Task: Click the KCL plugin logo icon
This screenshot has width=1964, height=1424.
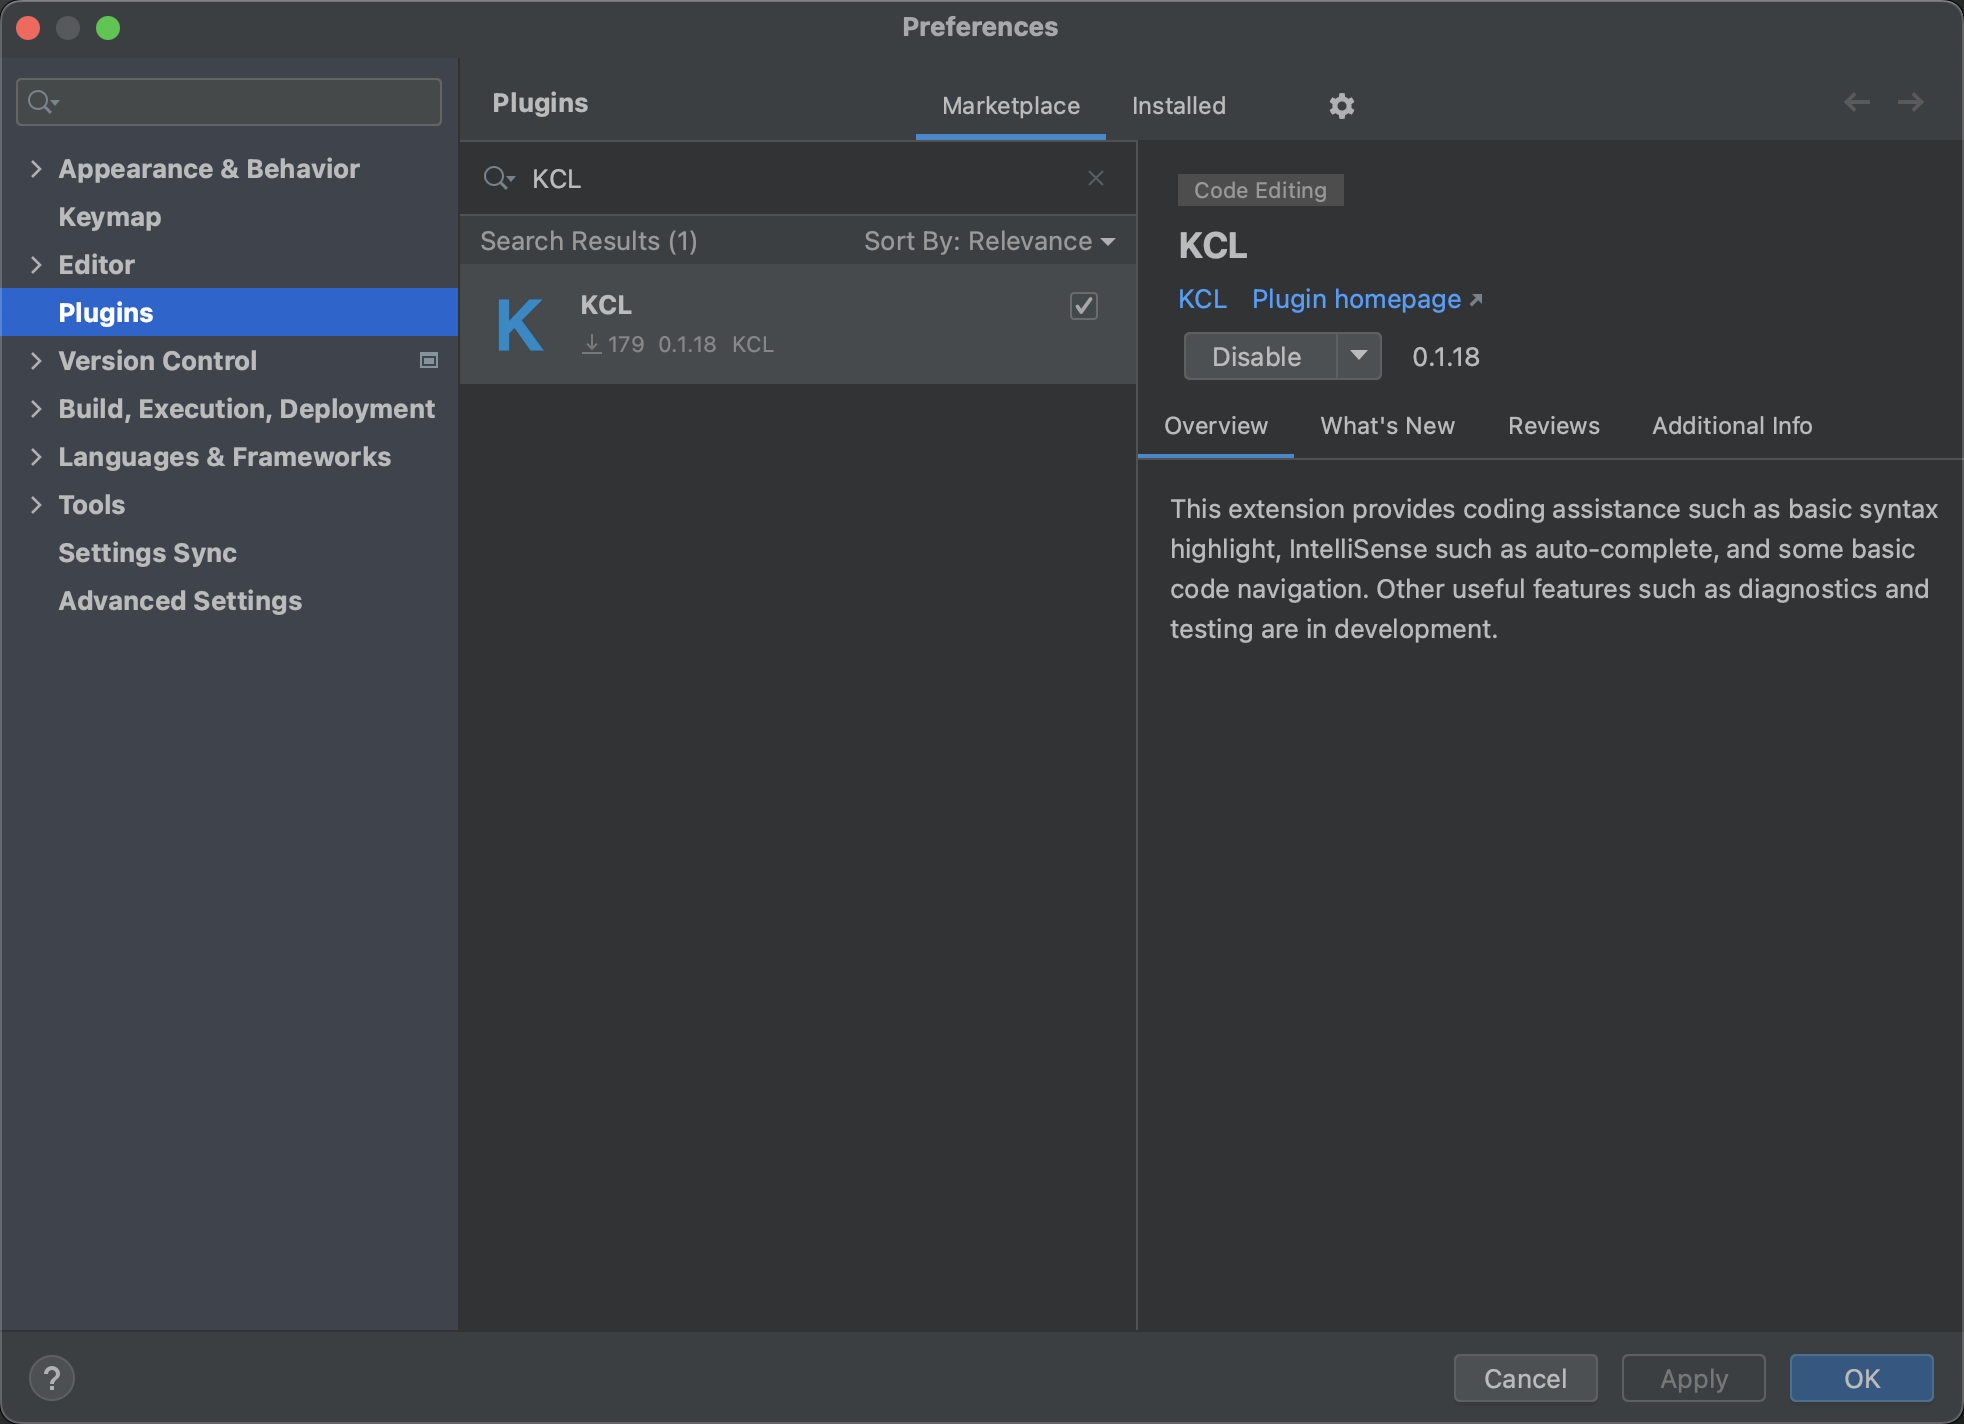Action: [520, 325]
